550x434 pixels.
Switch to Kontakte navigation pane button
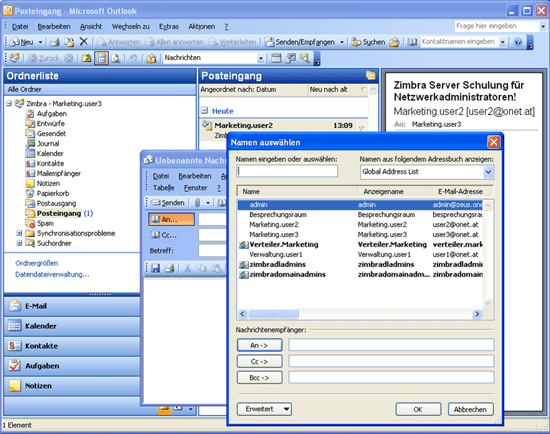point(72,346)
